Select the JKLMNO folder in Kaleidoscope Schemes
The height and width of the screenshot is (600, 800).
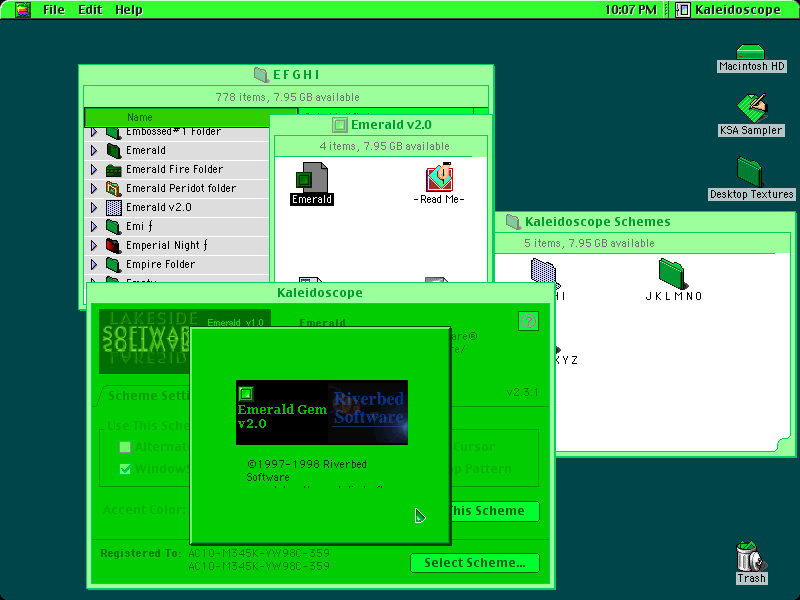pyautogui.click(x=671, y=273)
